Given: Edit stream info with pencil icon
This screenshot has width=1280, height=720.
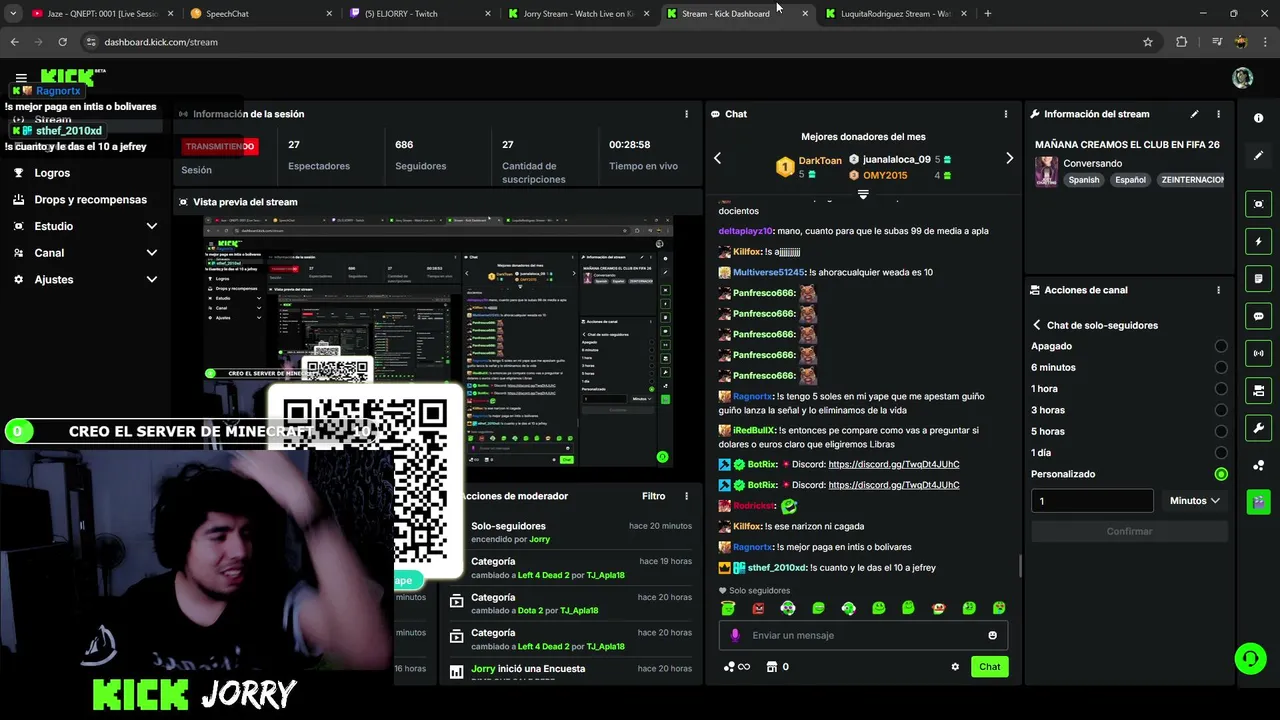Looking at the screenshot, I should tap(1194, 114).
